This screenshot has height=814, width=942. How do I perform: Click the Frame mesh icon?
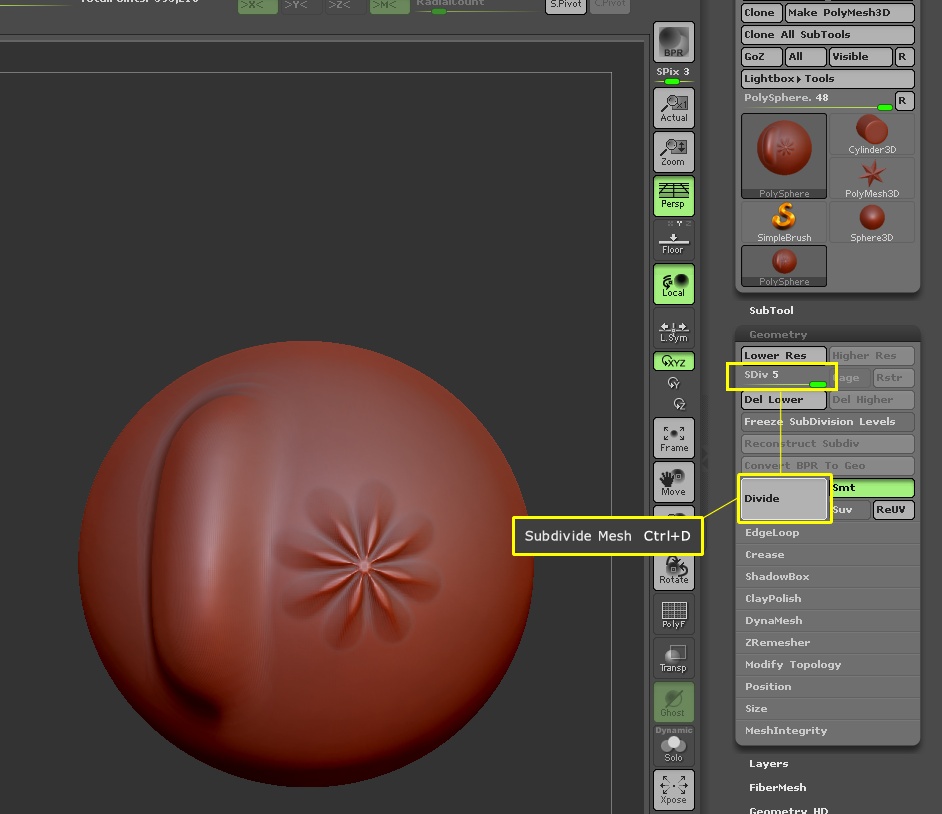[673, 438]
